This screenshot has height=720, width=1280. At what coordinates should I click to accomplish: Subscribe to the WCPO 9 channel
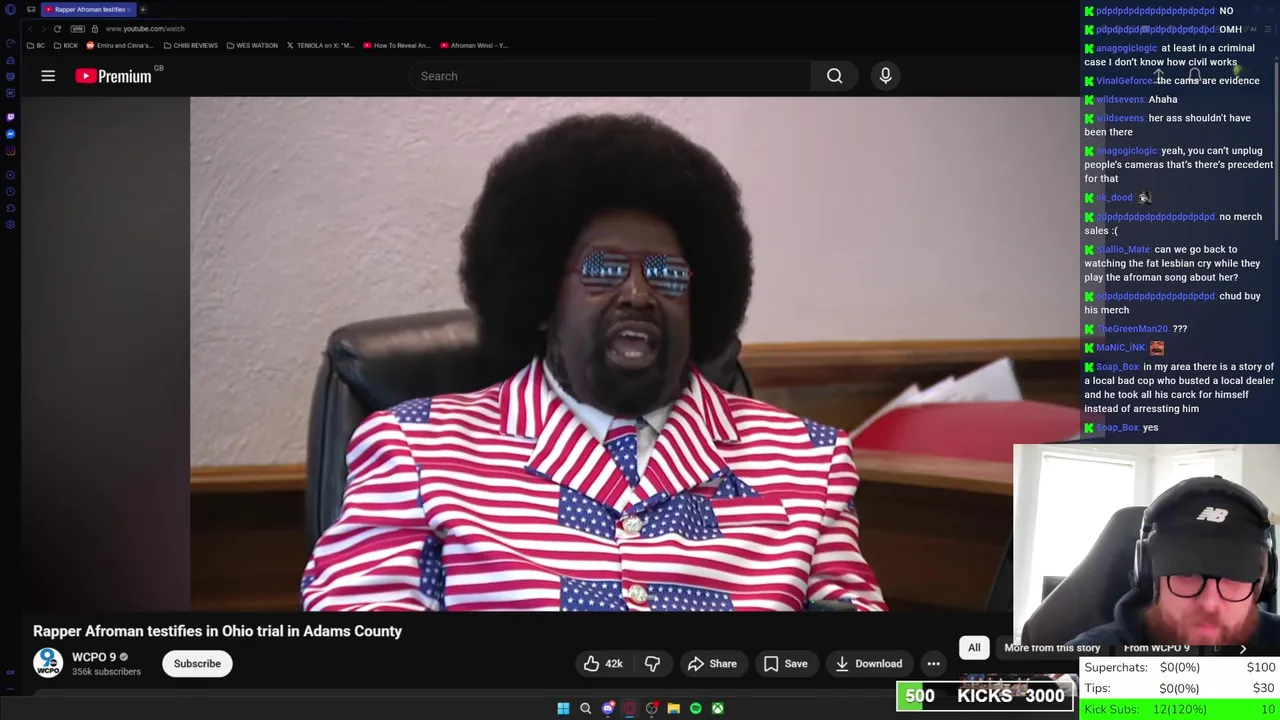pos(197,664)
